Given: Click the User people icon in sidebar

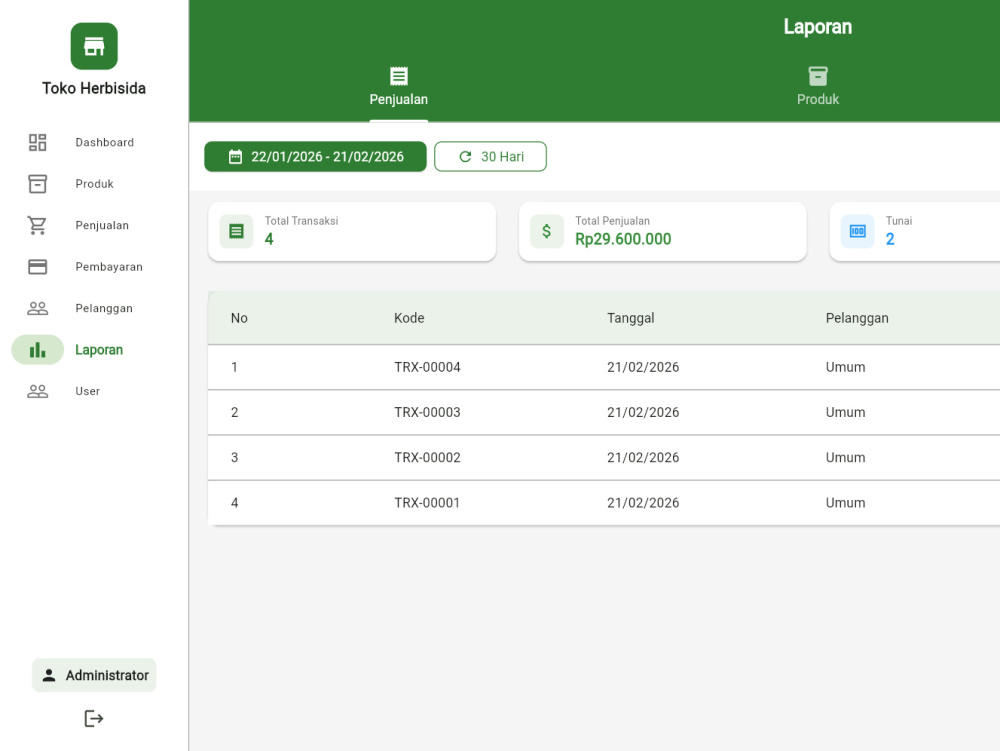Looking at the screenshot, I should (x=38, y=391).
